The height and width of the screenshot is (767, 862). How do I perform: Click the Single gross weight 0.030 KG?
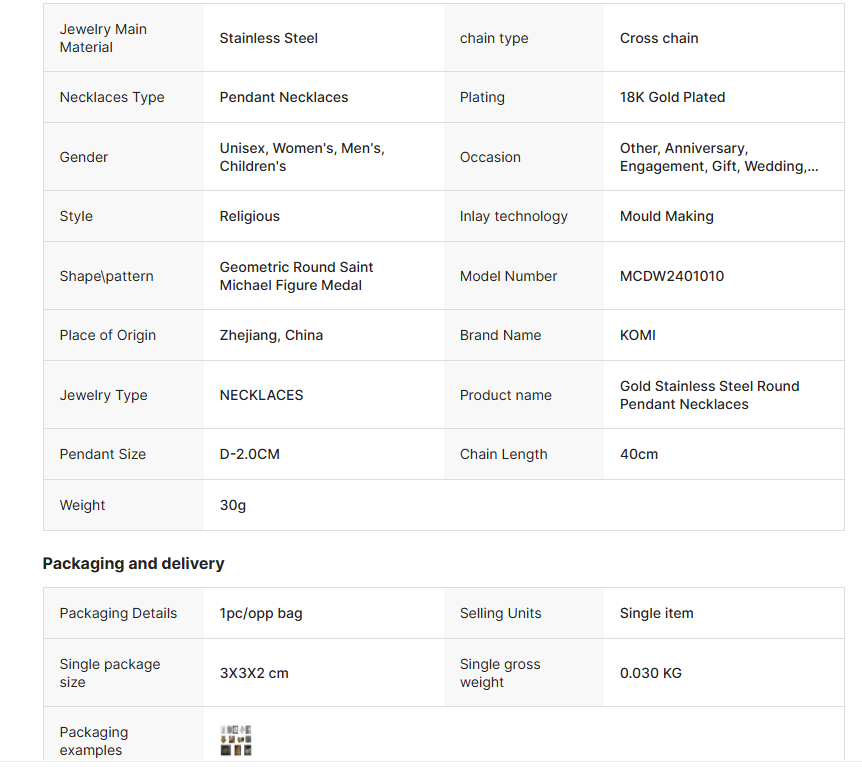click(x=651, y=673)
